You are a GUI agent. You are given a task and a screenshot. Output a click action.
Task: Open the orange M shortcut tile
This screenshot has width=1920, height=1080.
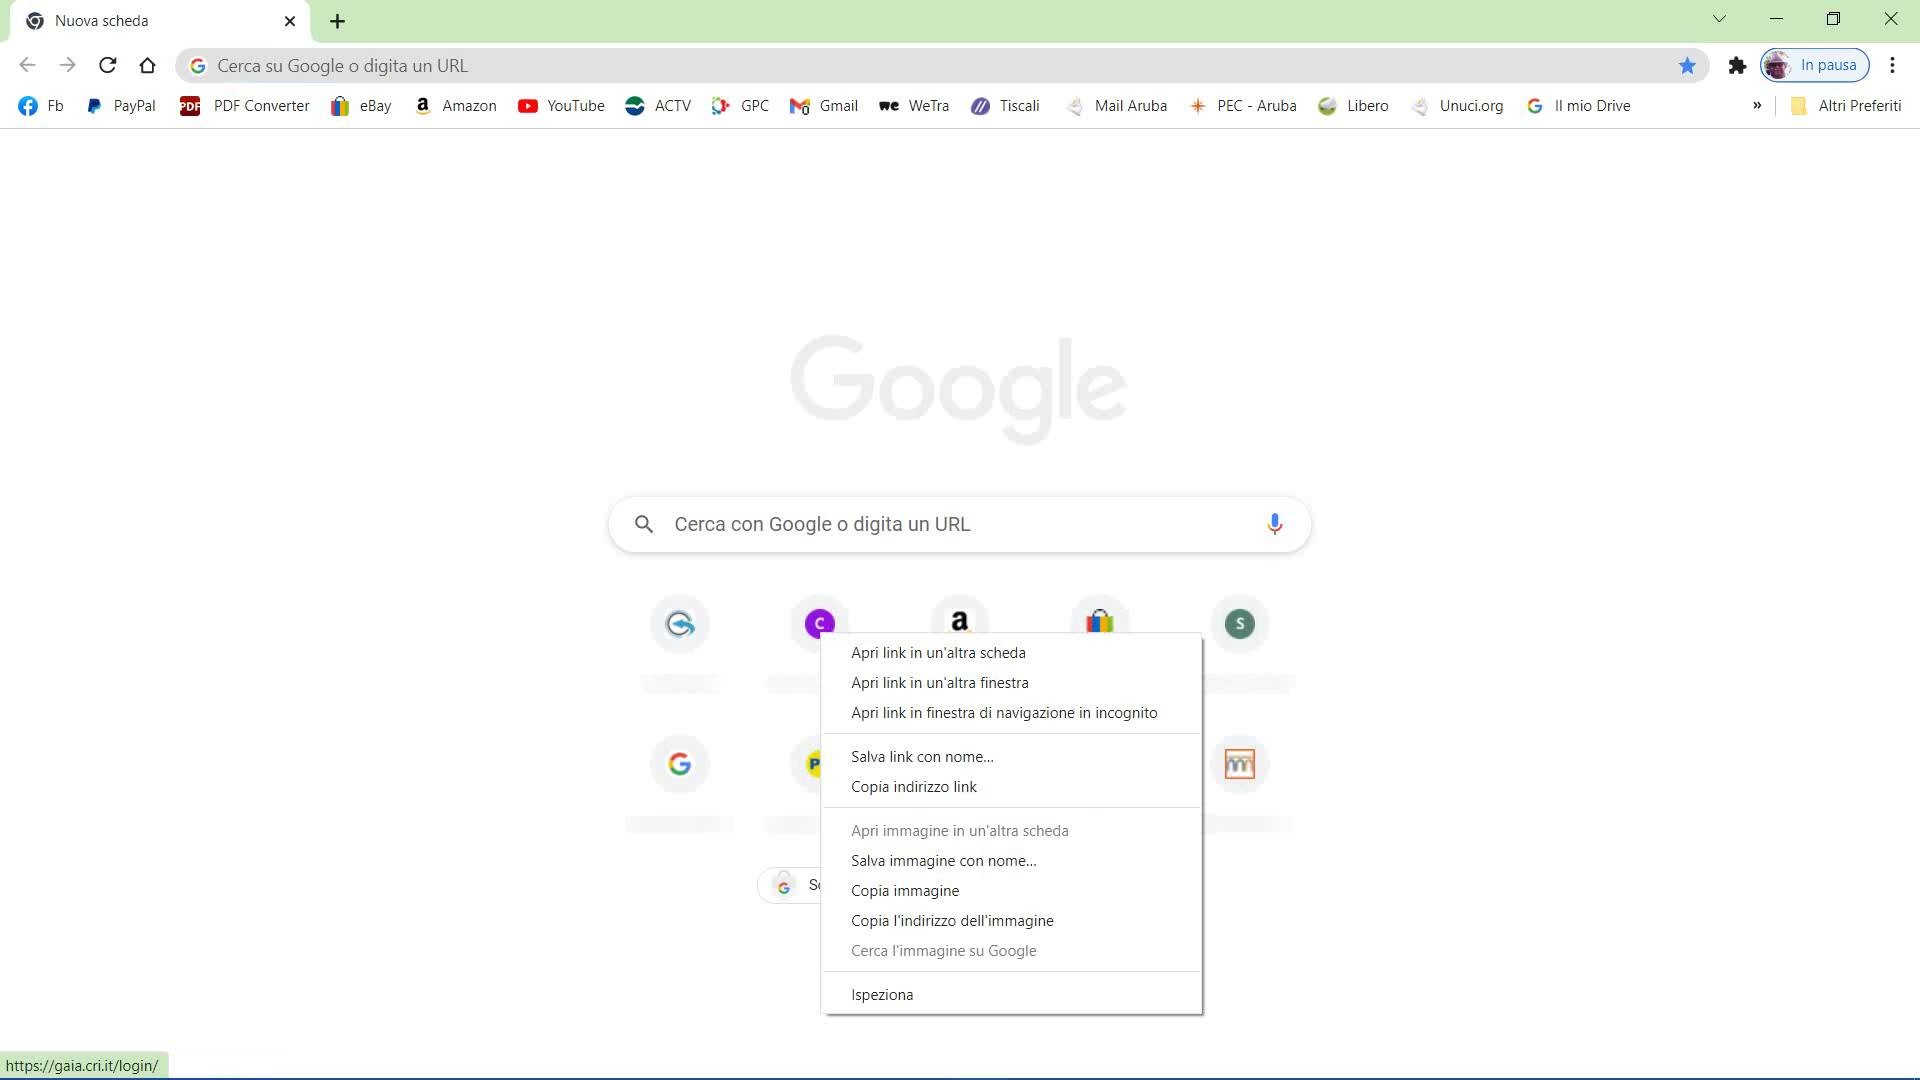(1240, 764)
